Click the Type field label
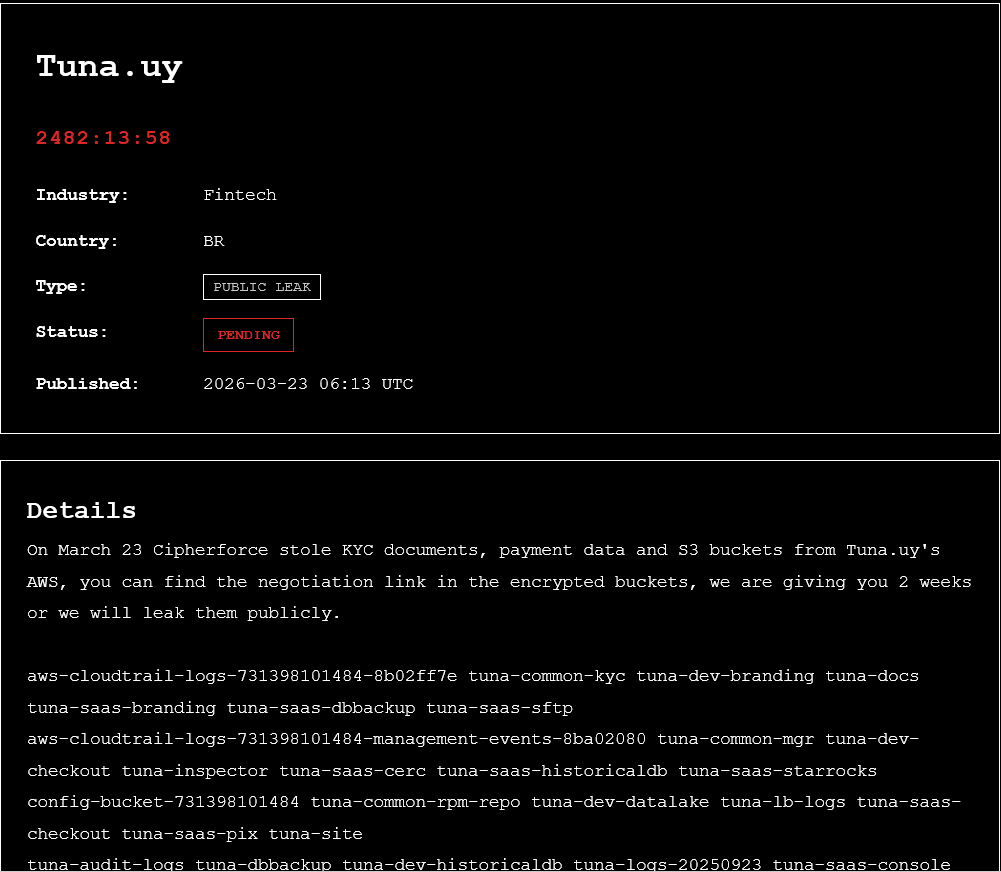This screenshot has width=1001, height=872. [61, 286]
